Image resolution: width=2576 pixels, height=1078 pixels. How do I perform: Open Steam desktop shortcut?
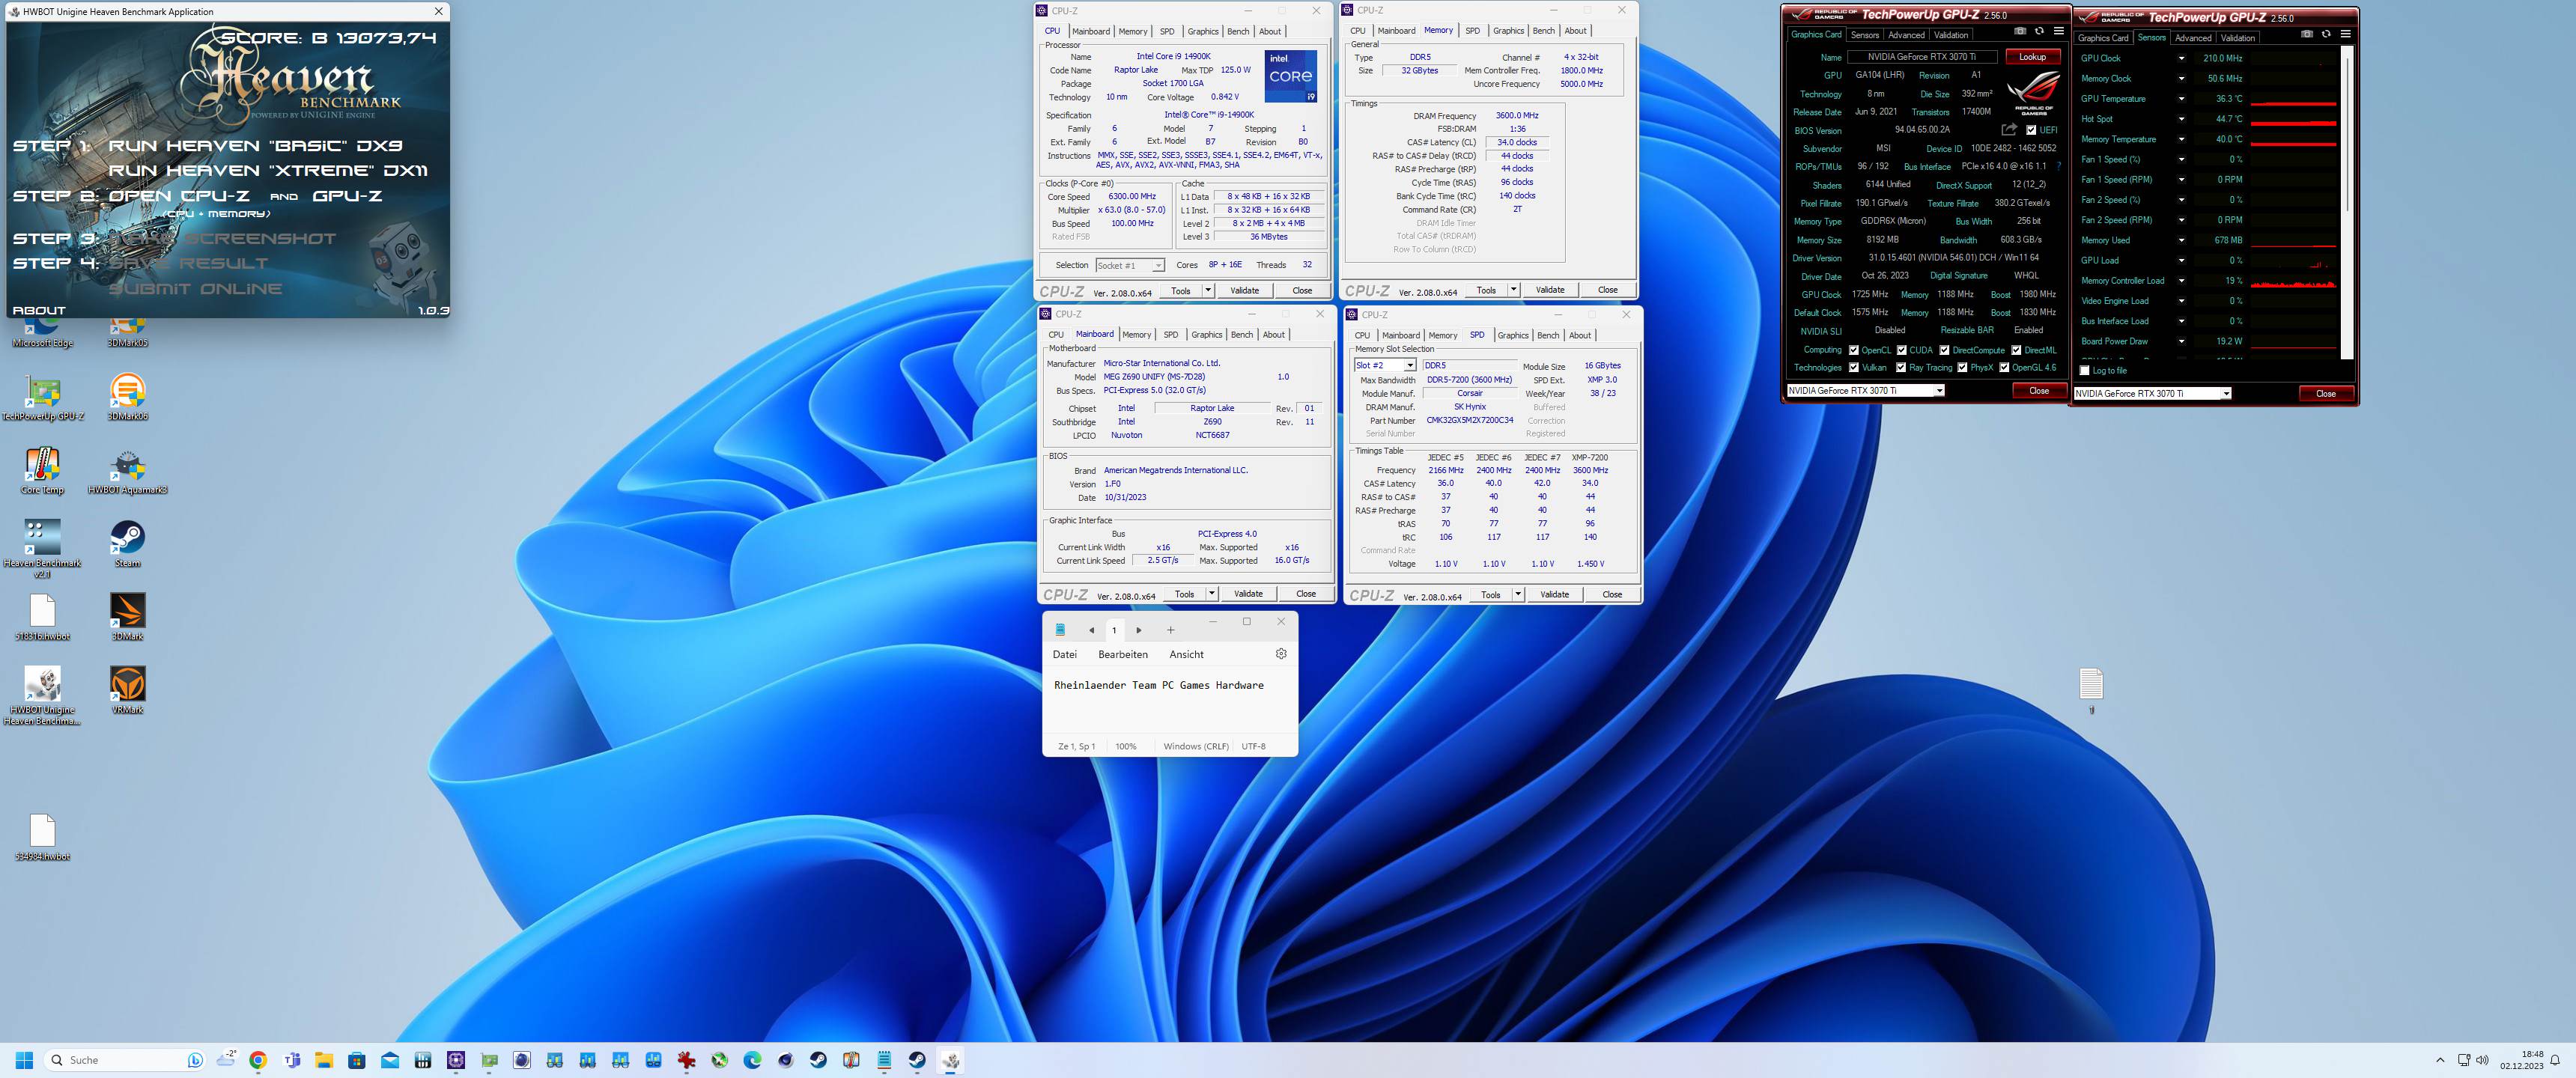[127, 544]
